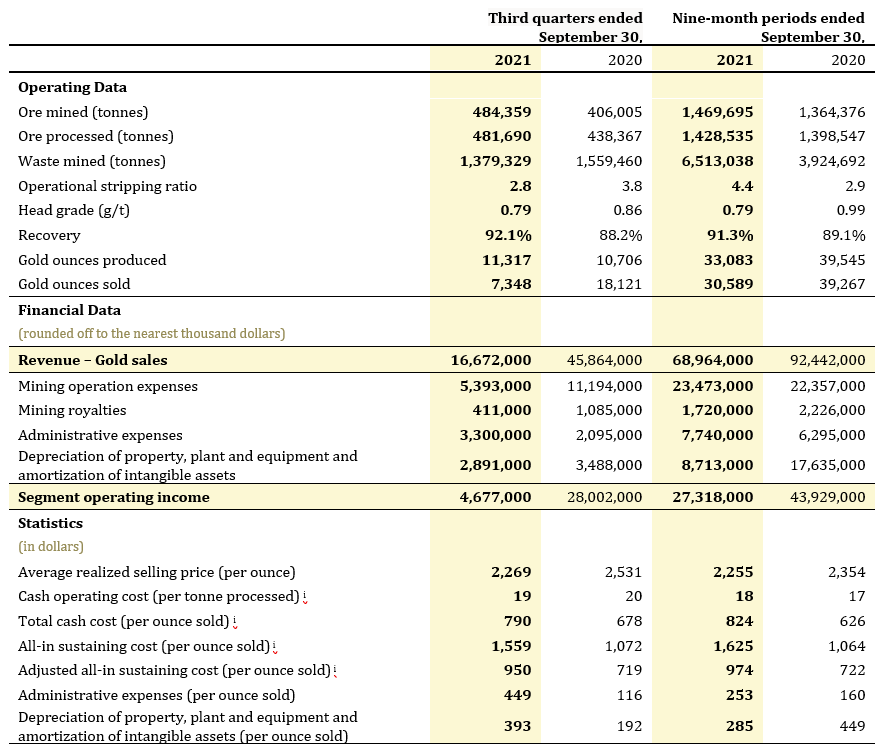Select 'Average realized selling price (per ounce)' label
Image resolution: width=882 pixels, height=753 pixels.
156,572
